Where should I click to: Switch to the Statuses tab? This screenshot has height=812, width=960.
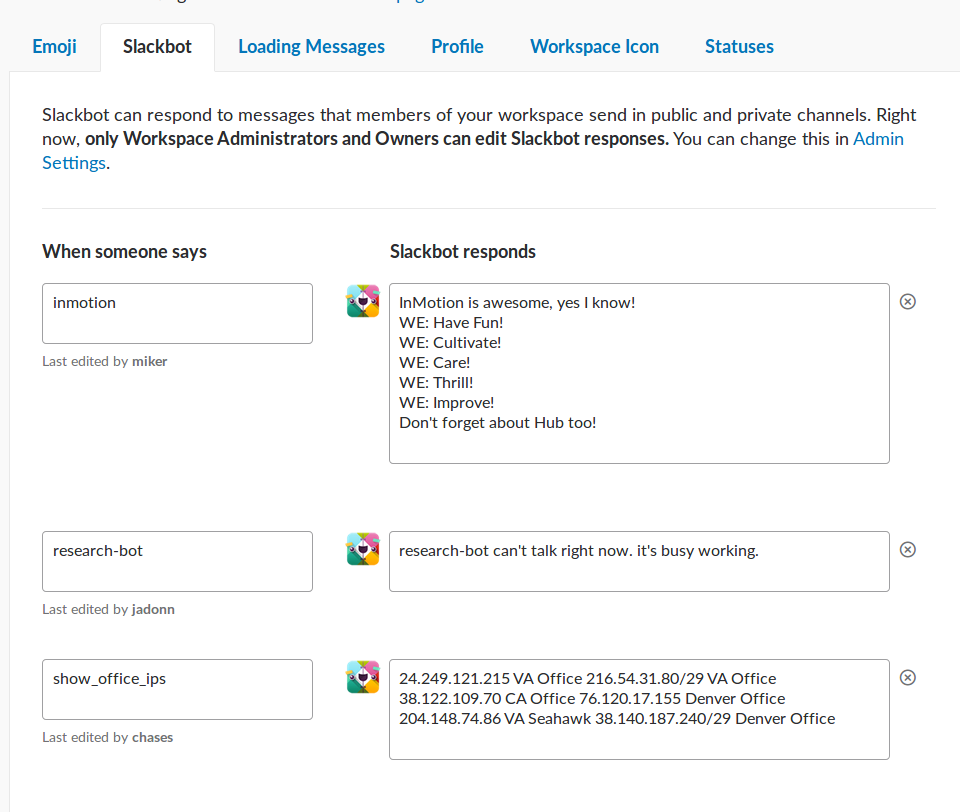click(x=739, y=47)
